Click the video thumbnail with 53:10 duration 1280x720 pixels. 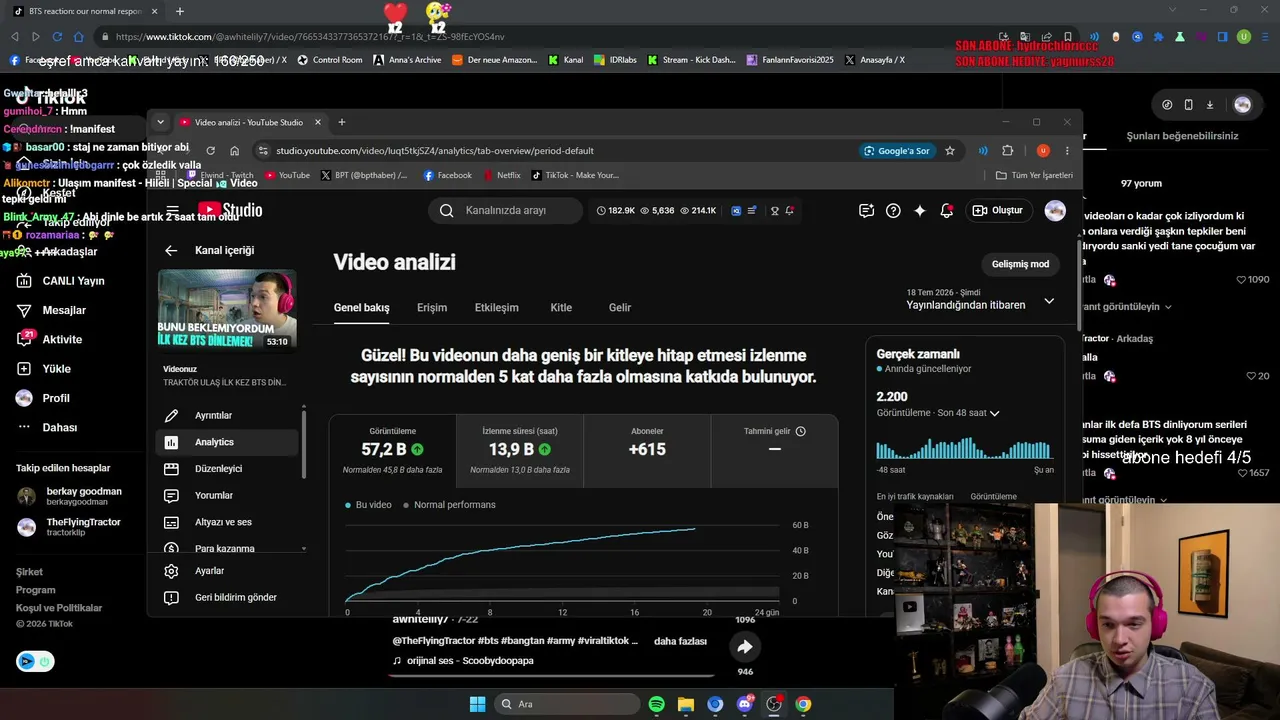click(227, 310)
